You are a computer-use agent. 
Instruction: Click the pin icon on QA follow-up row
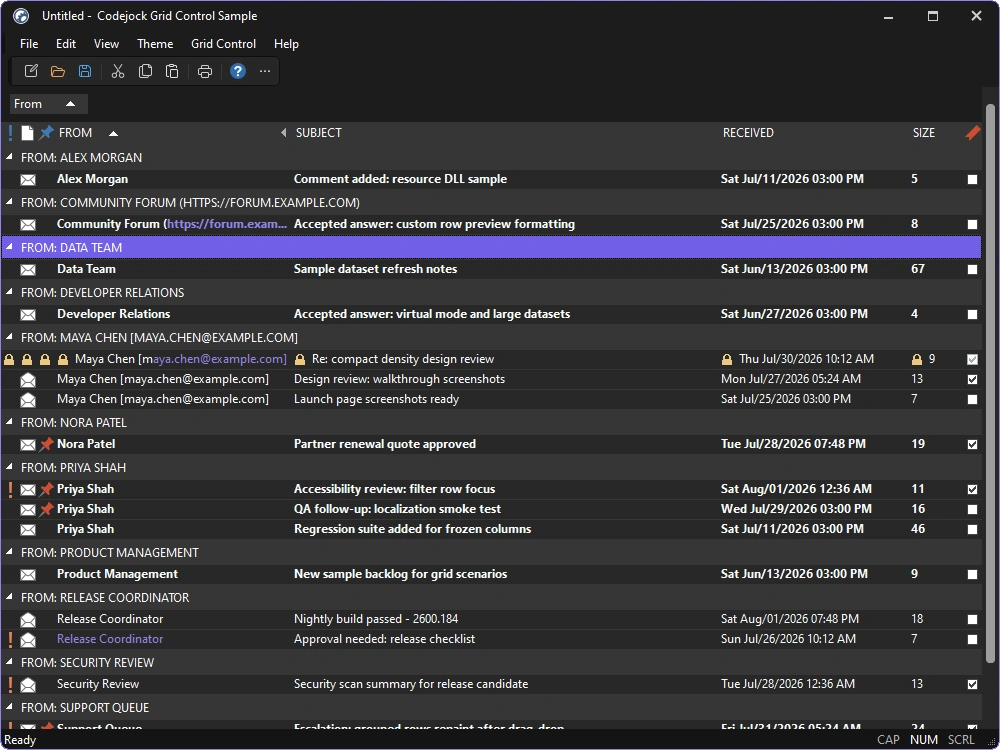[x=46, y=509]
